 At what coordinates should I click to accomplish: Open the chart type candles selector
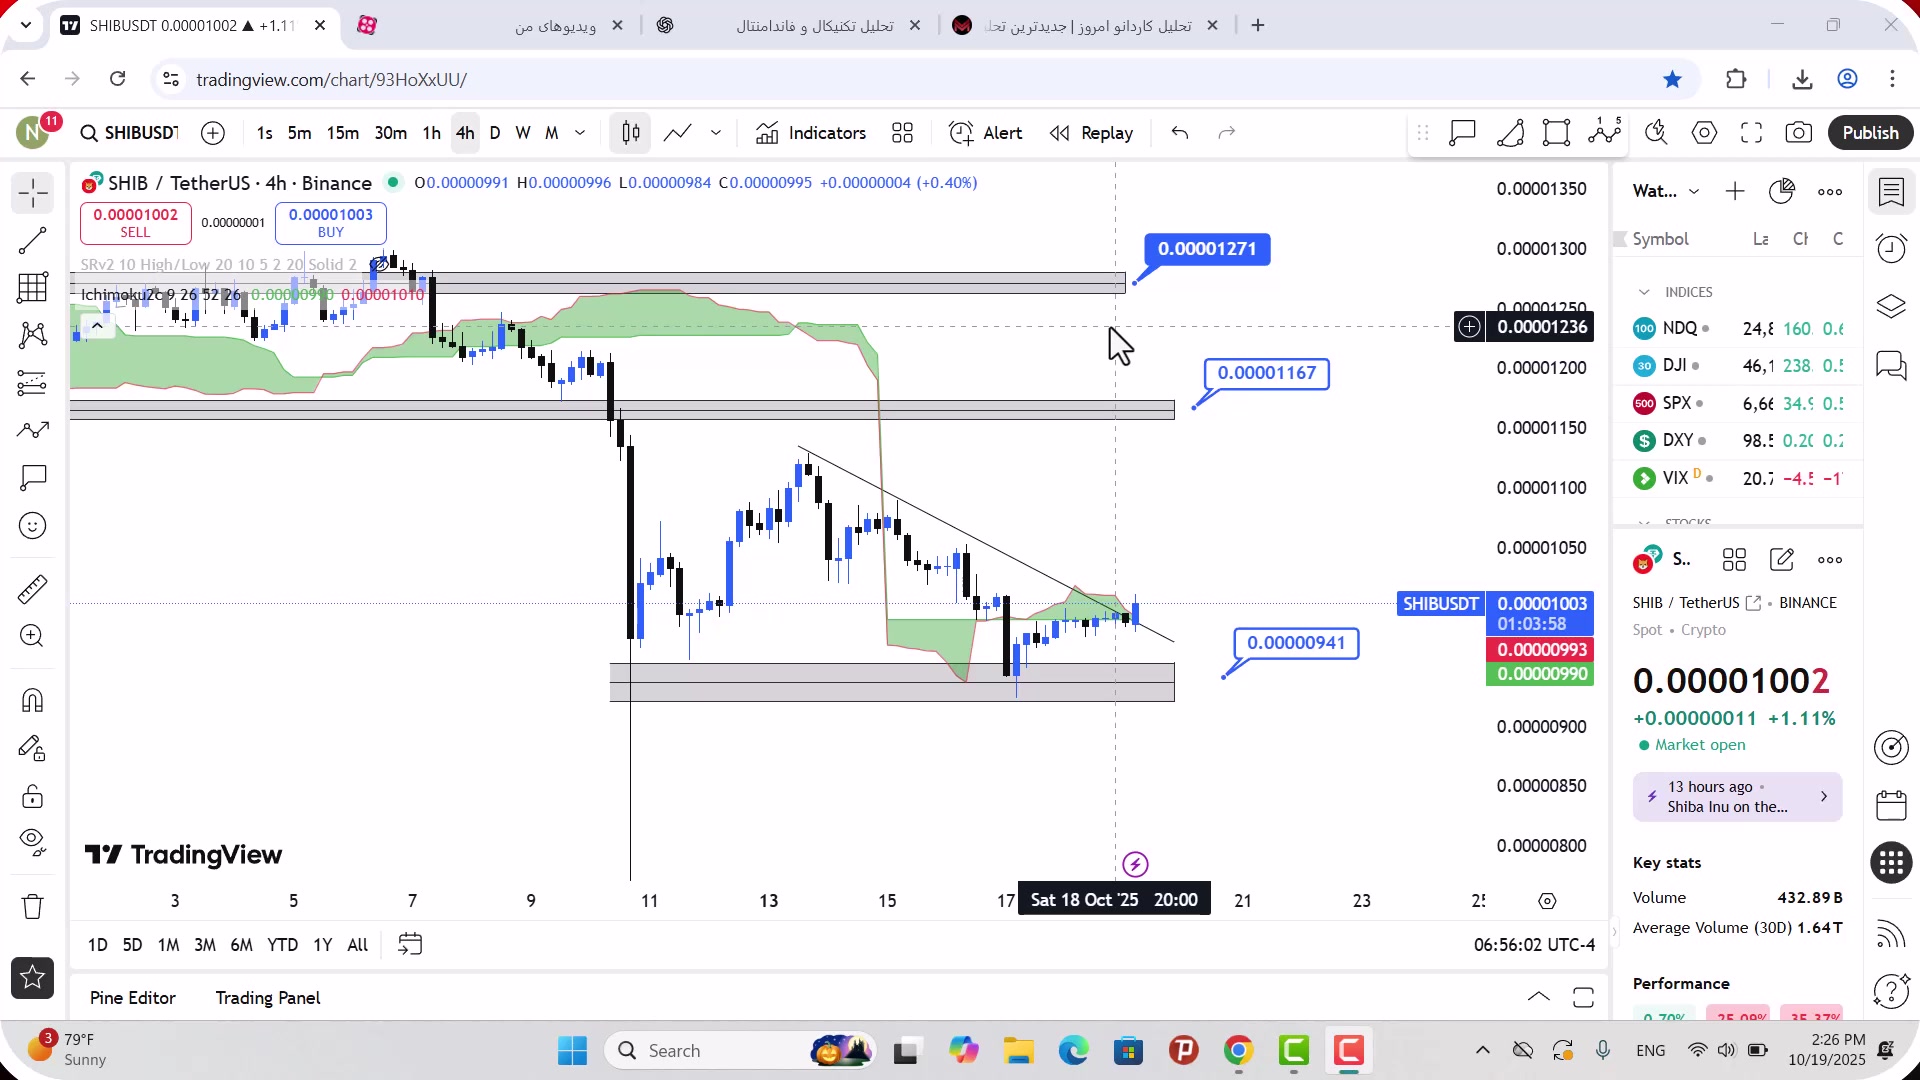(630, 133)
